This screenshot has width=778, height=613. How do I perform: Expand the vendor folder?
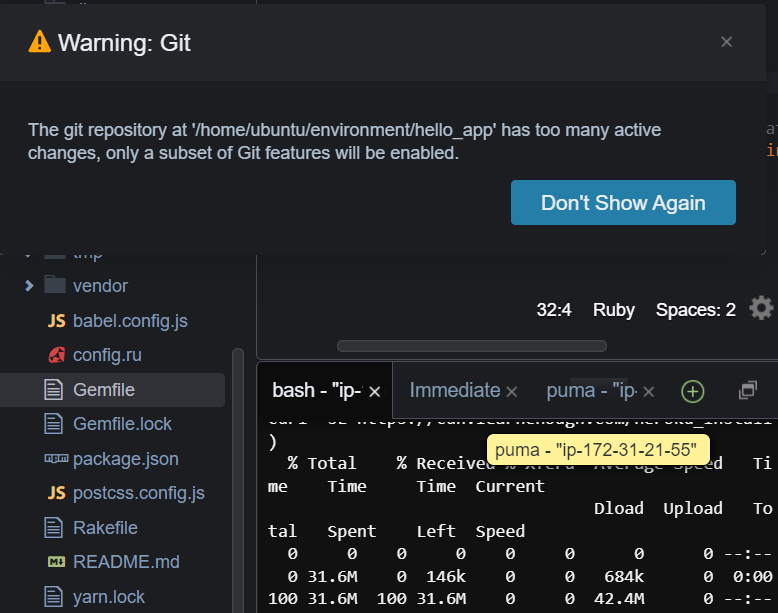click(29, 286)
